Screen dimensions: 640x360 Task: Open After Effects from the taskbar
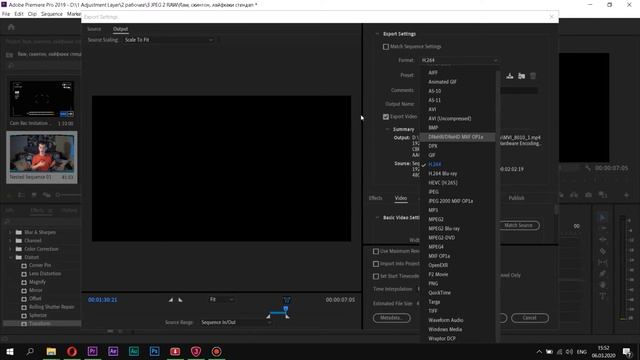(113, 351)
